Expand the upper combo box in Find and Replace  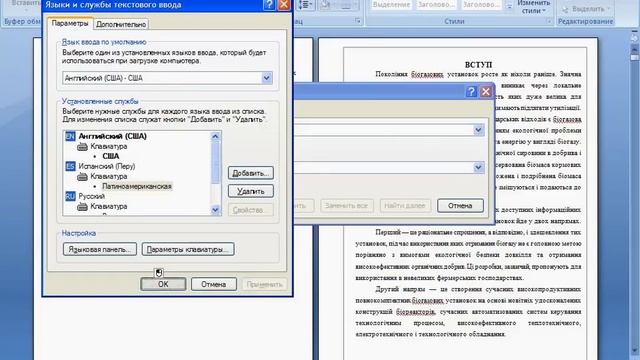478,130
